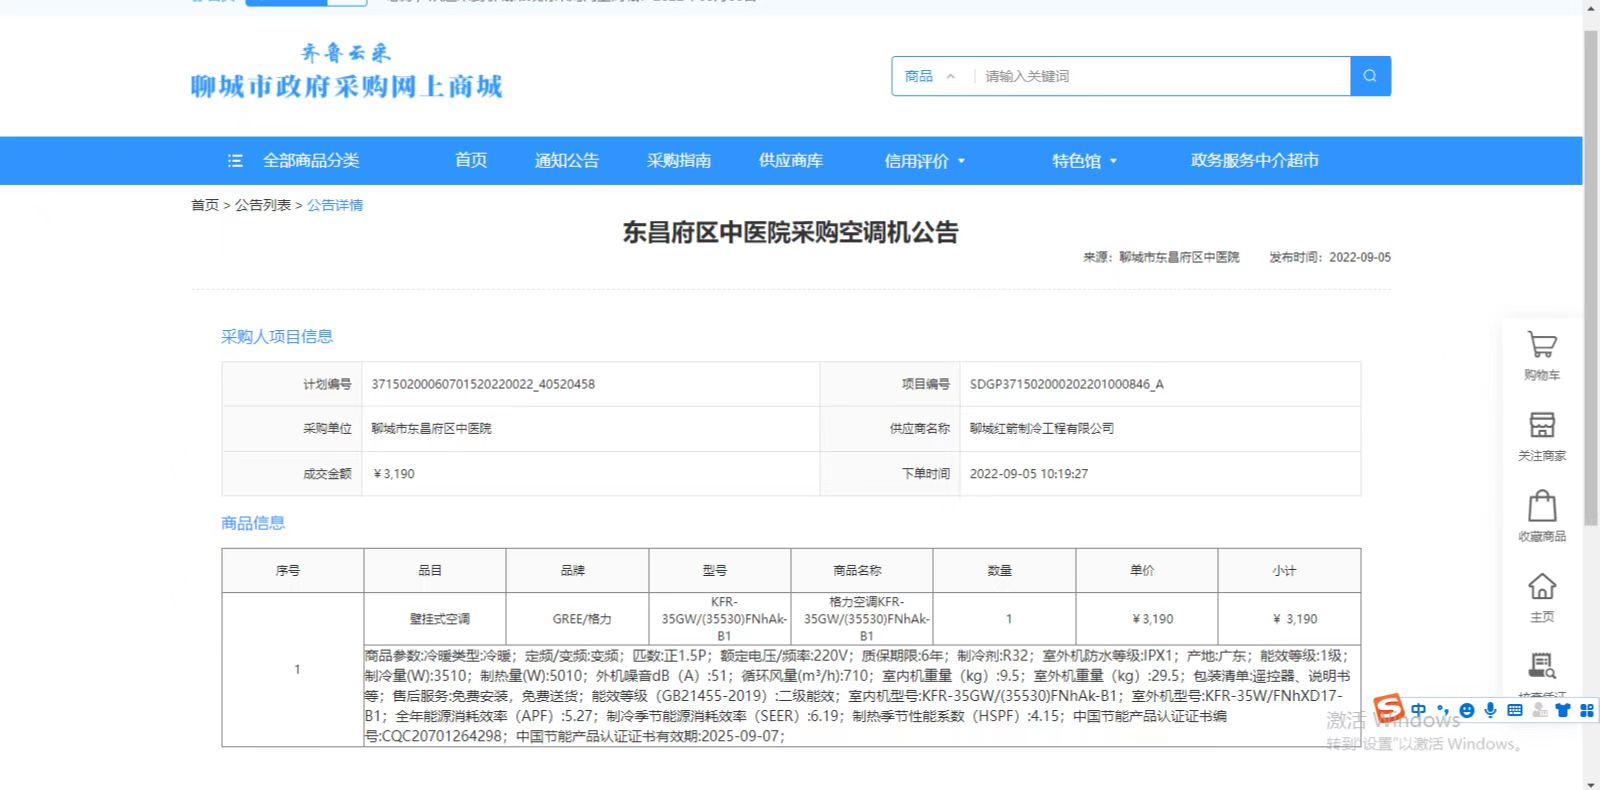Go to 主页 via the house icon
The image size is (1600, 790).
click(1542, 586)
